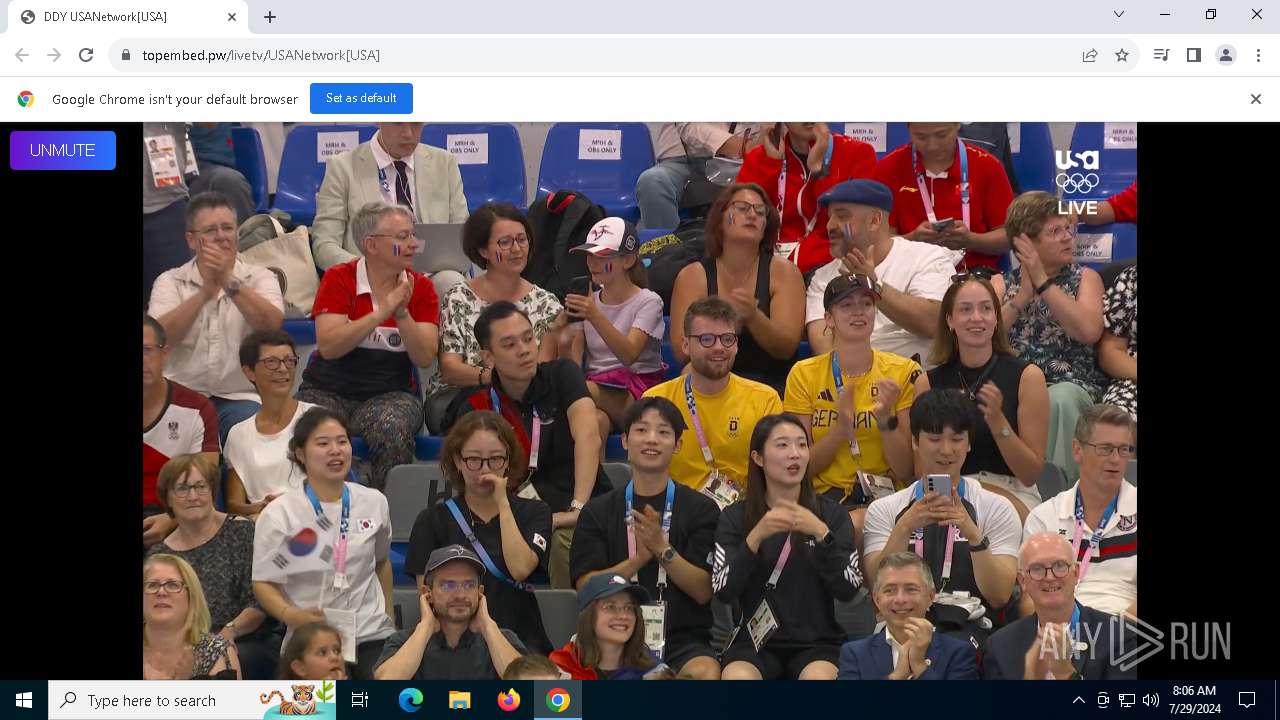Share this page icon
The width and height of the screenshot is (1280, 720).
point(1090,55)
